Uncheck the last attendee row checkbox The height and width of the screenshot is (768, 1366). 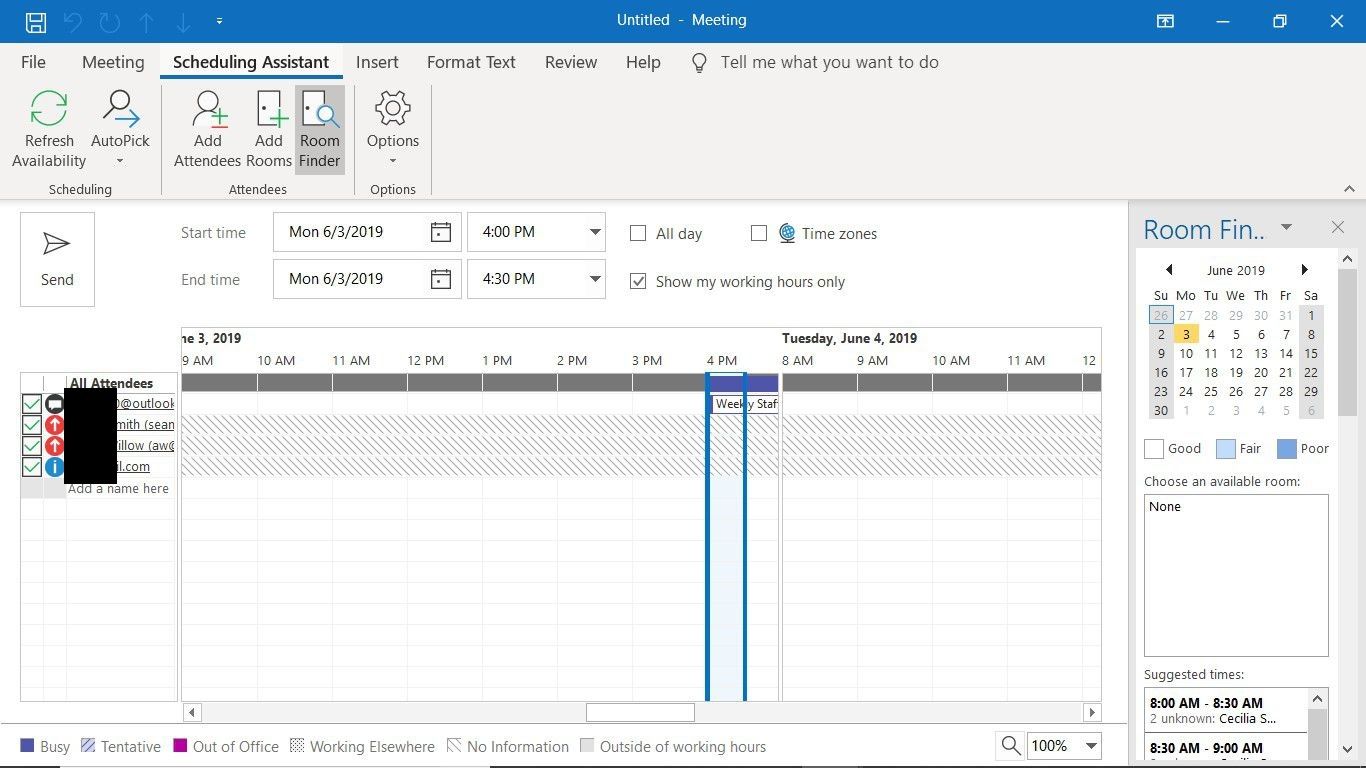click(32, 467)
